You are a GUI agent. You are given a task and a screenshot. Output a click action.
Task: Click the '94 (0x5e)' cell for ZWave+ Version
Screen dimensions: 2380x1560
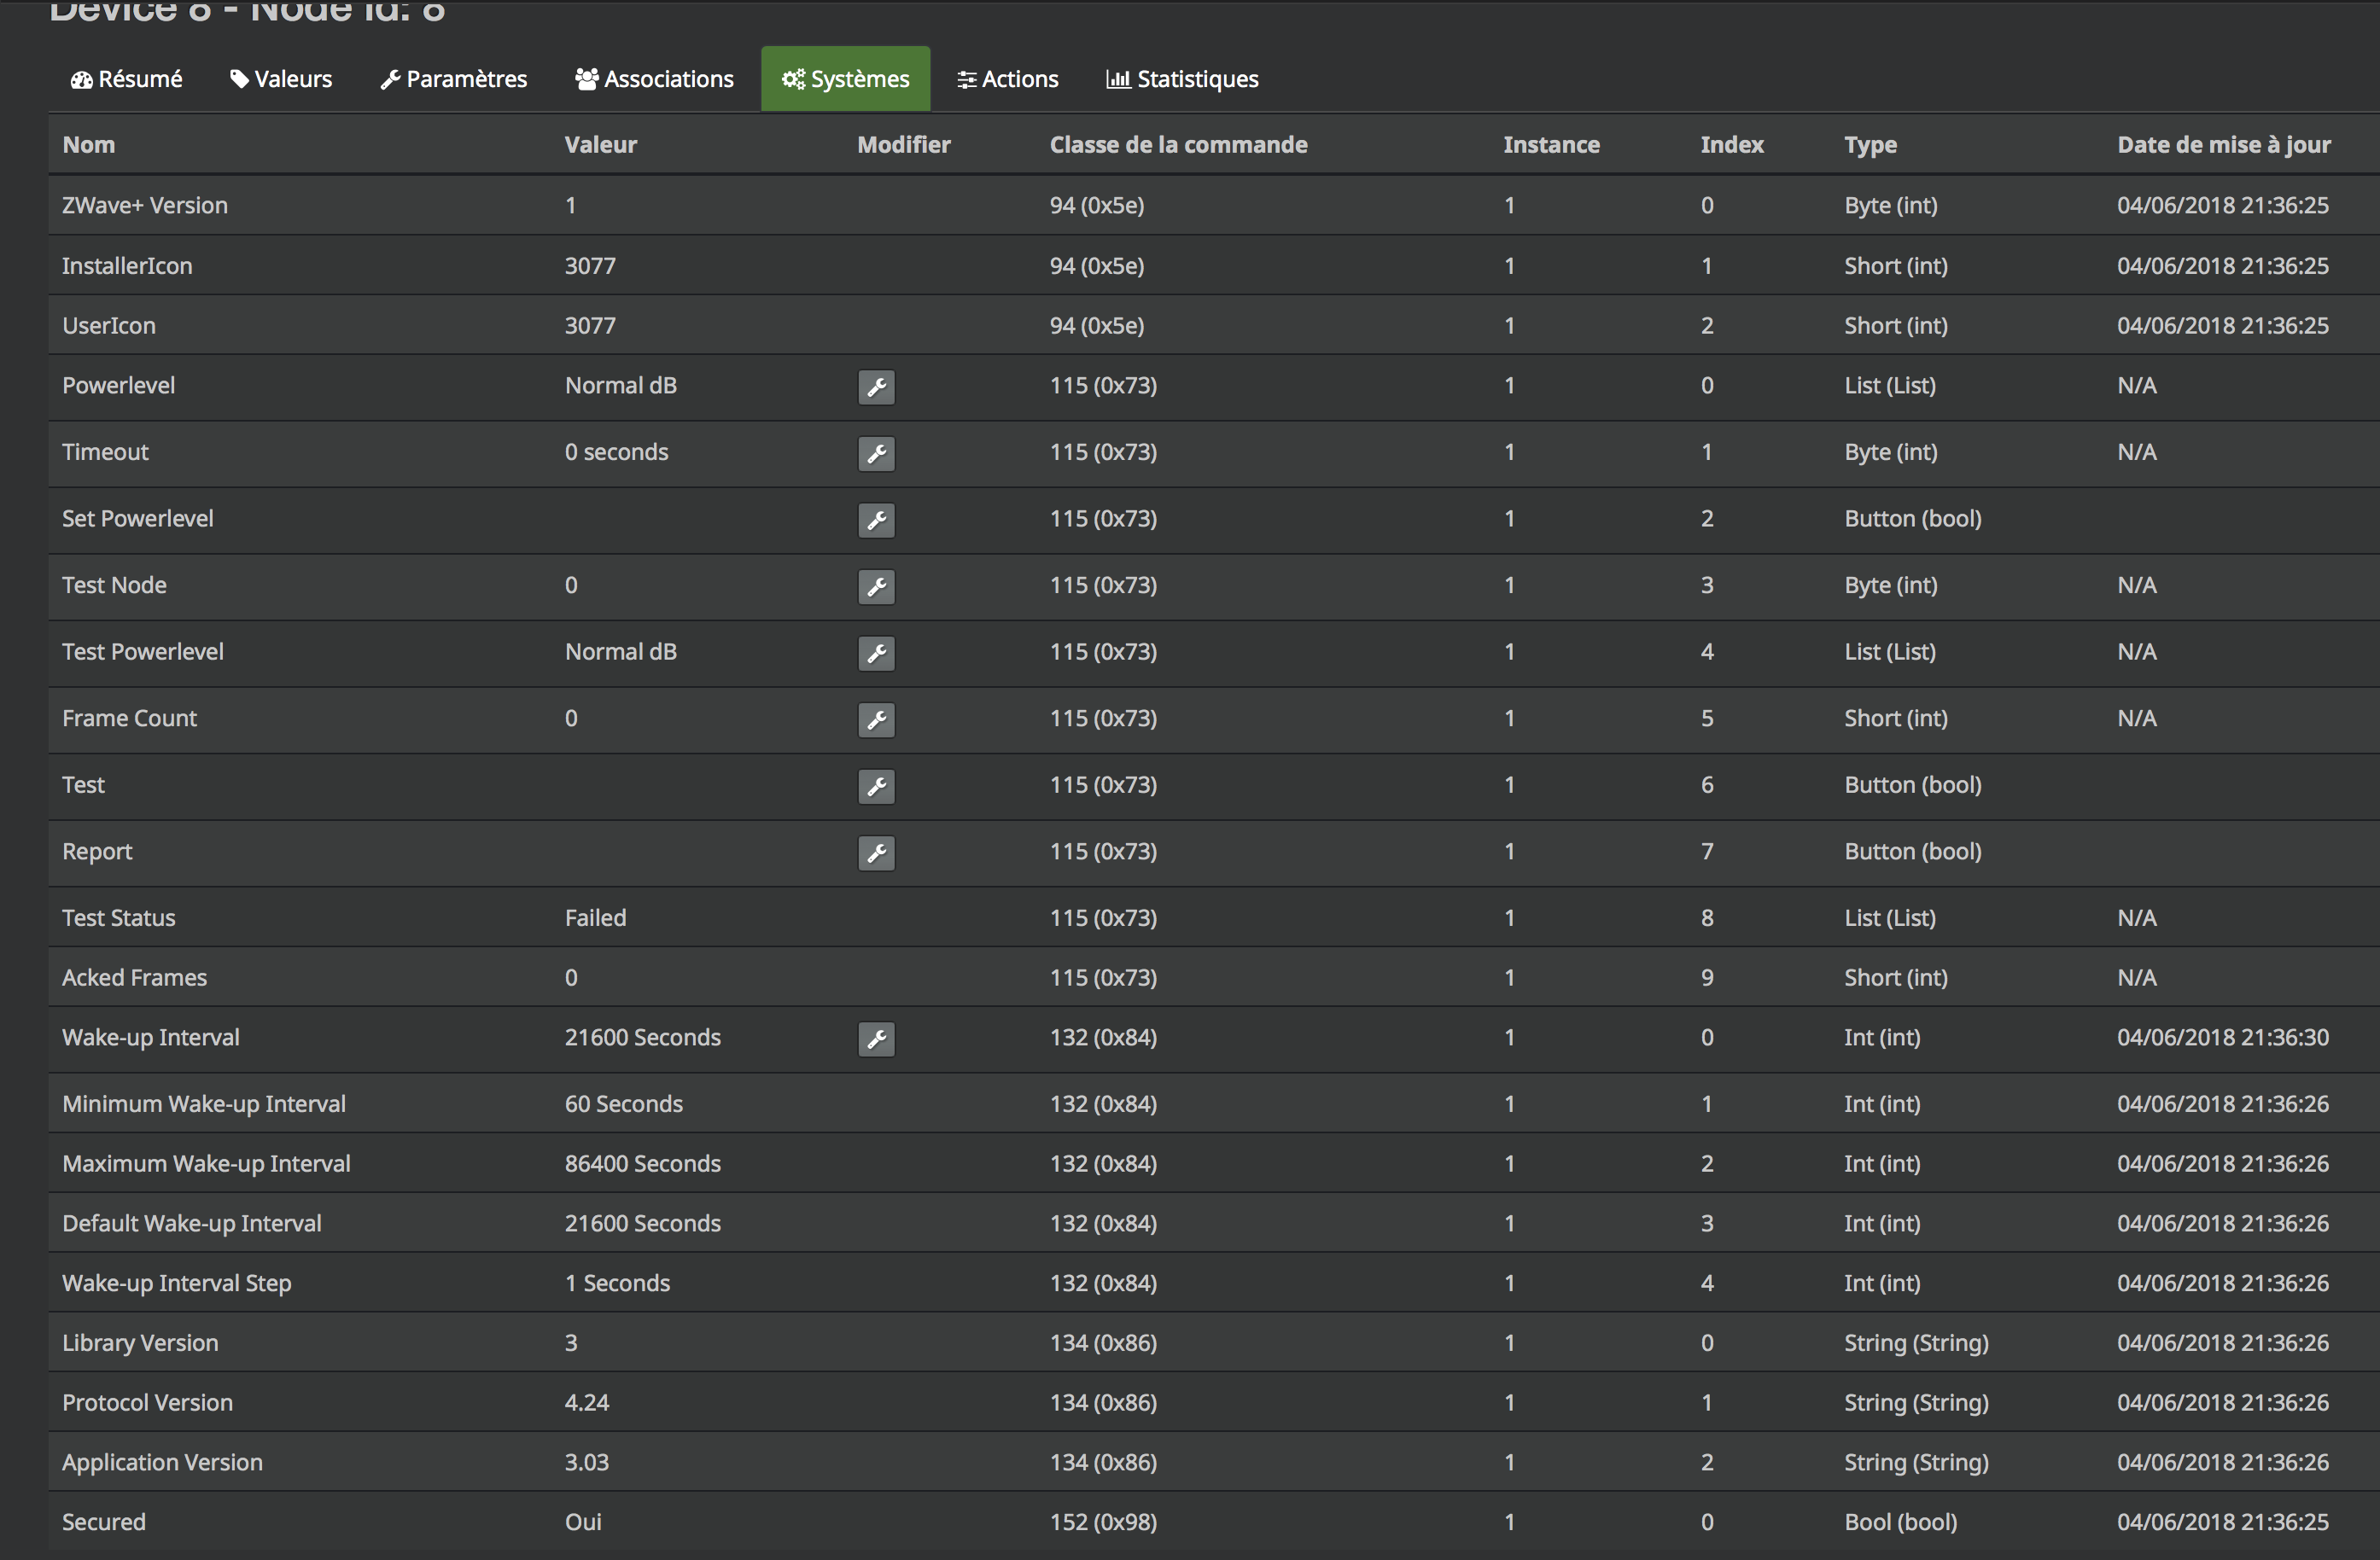coord(1097,205)
